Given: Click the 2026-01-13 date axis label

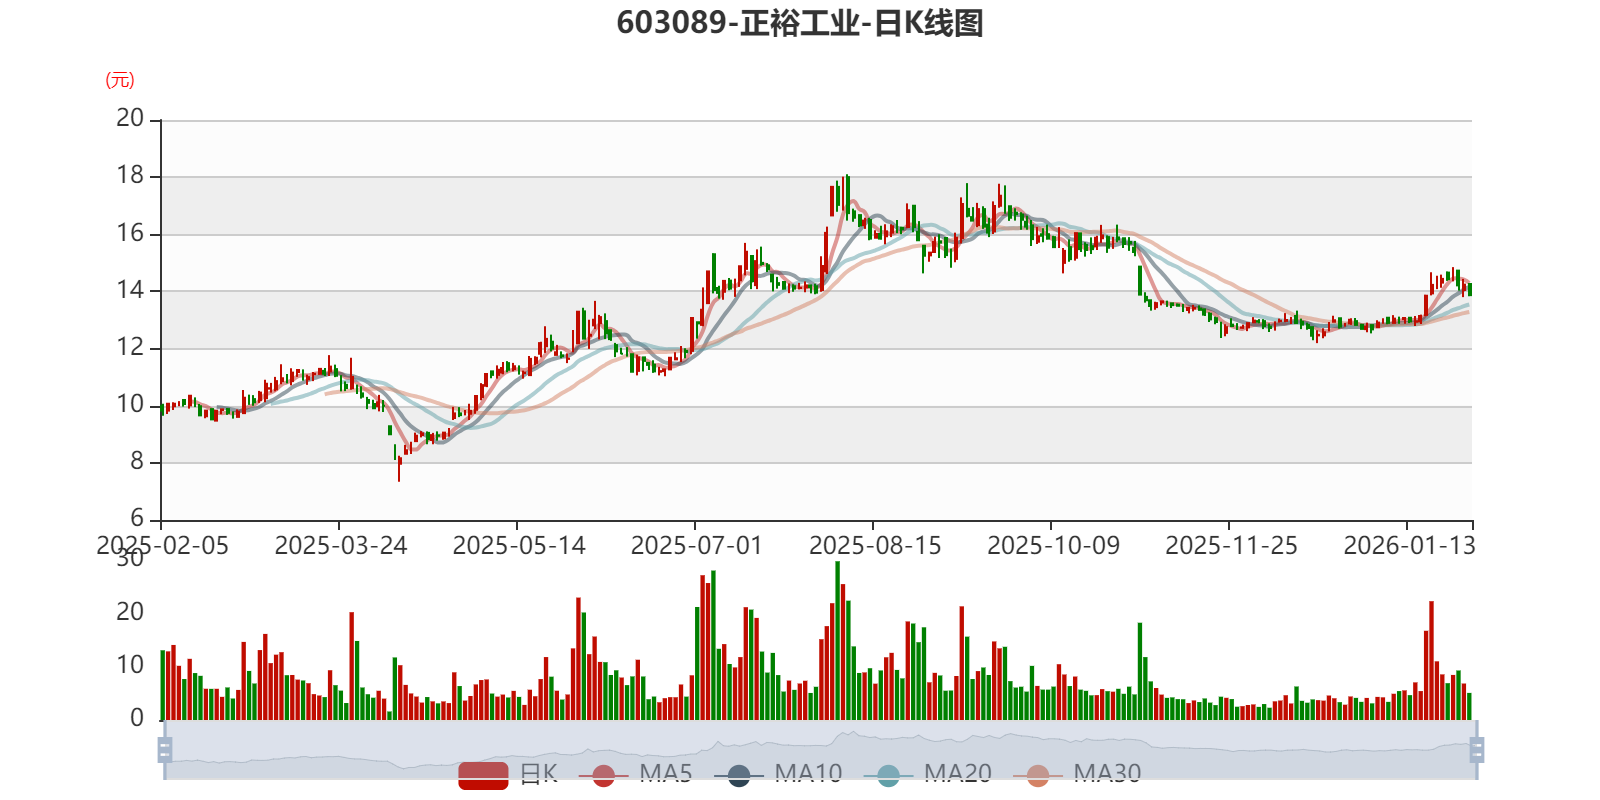Looking at the screenshot, I should [x=1409, y=546].
